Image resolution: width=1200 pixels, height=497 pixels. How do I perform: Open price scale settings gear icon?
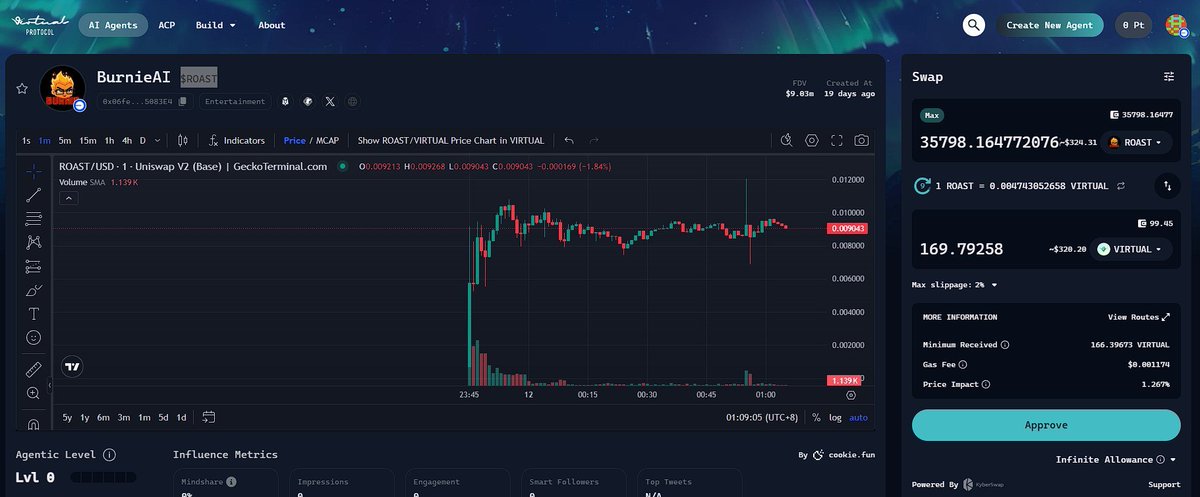click(x=851, y=395)
